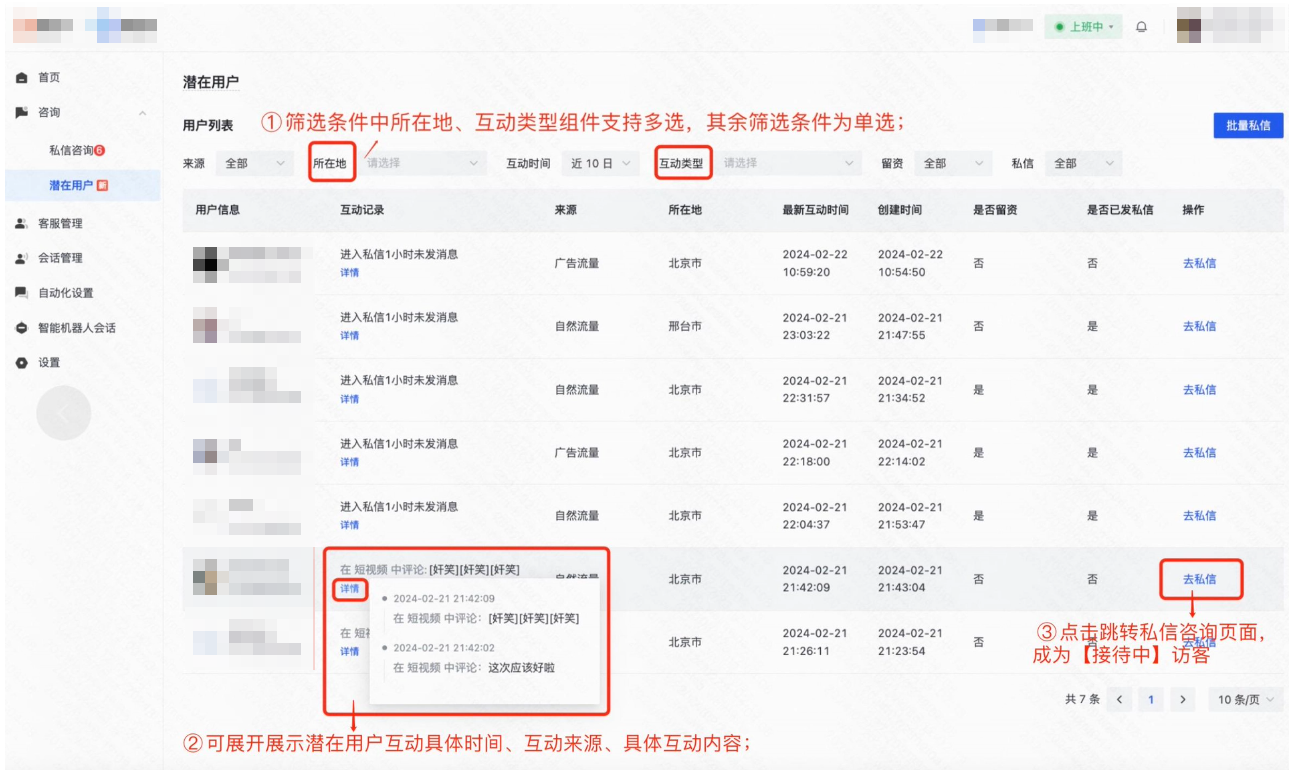1297x770 pixels.
Task: Open the 留资 filter dropdown
Action: [953, 163]
